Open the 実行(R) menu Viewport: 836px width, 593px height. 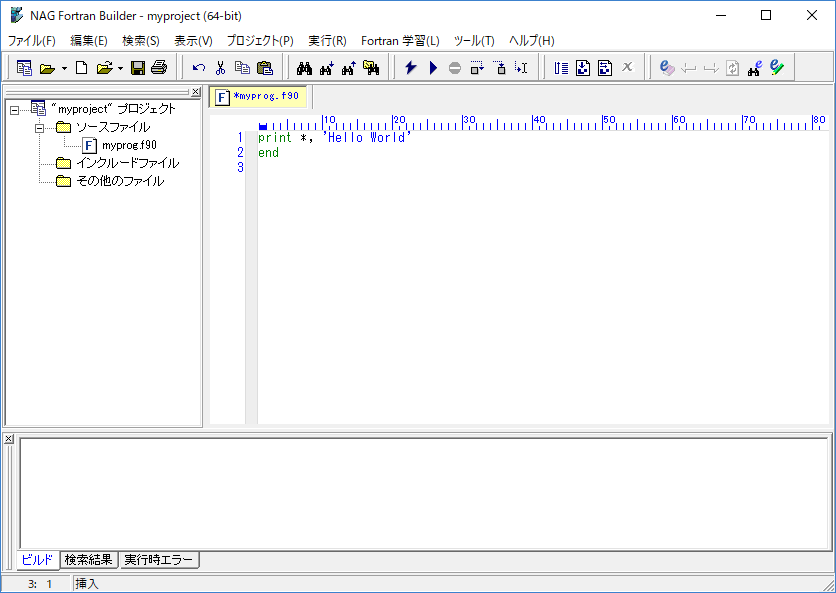coord(327,41)
